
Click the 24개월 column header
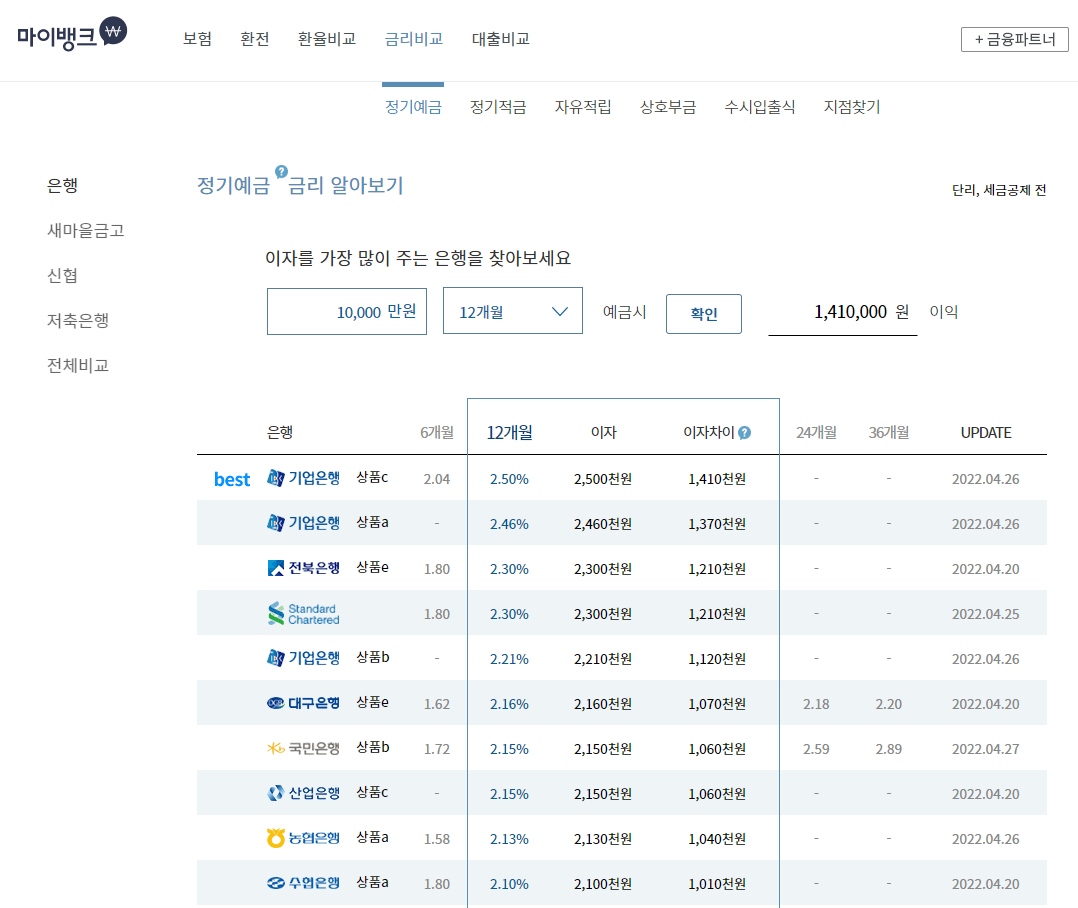[x=816, y=432]
